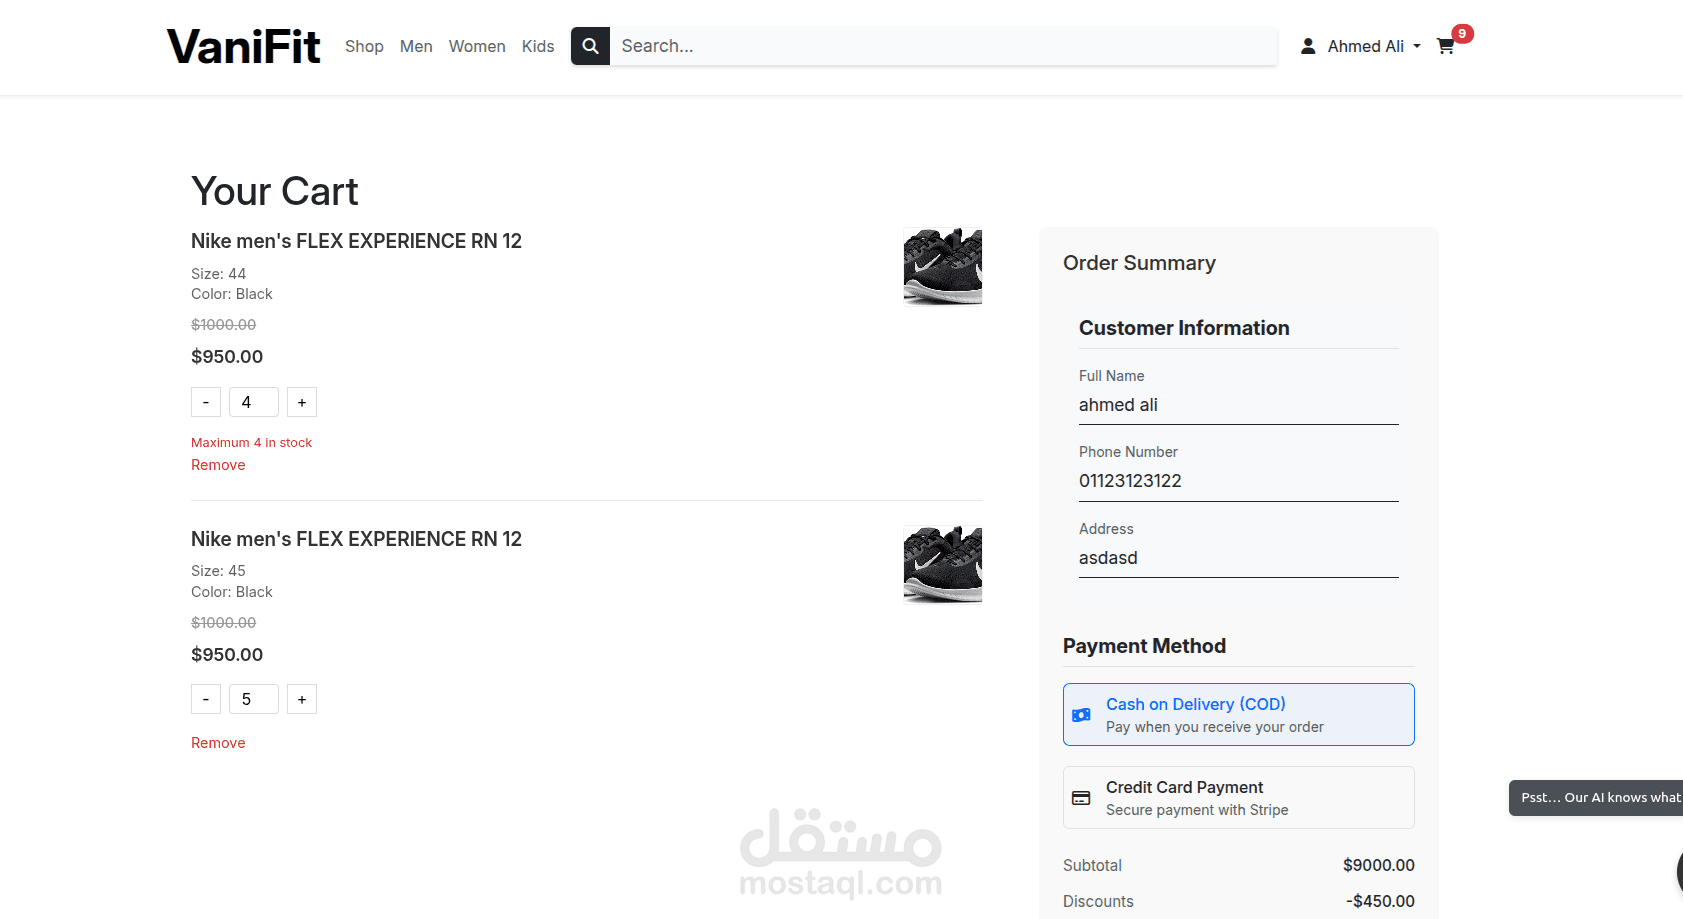Click the Discounts value -$450.00
The height and width of the screenshot is (919, 1683).
point(1380,901)
